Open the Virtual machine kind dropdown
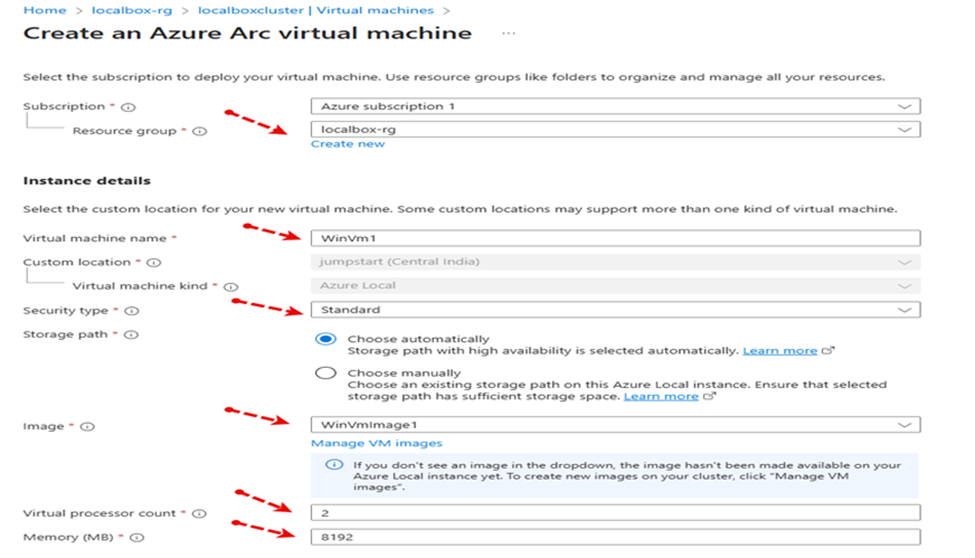 [616, 286]
